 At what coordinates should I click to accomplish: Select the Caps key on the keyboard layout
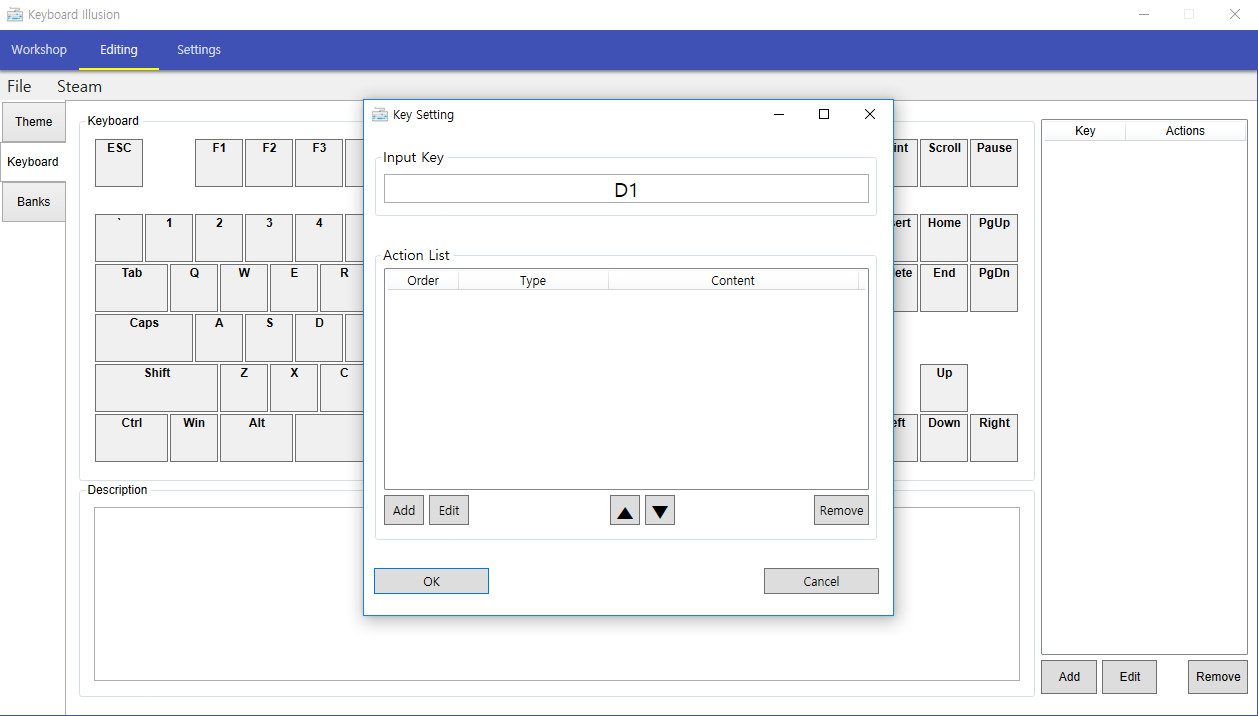(143, 337)
